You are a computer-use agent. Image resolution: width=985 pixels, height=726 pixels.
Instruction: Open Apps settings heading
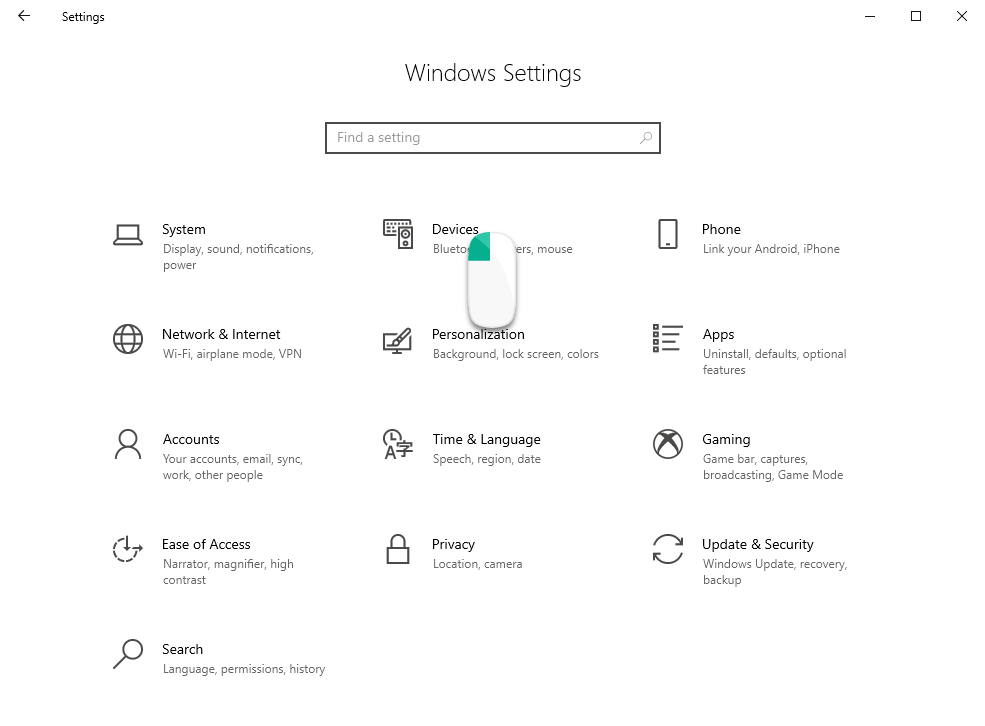click(x=719, y=335)
